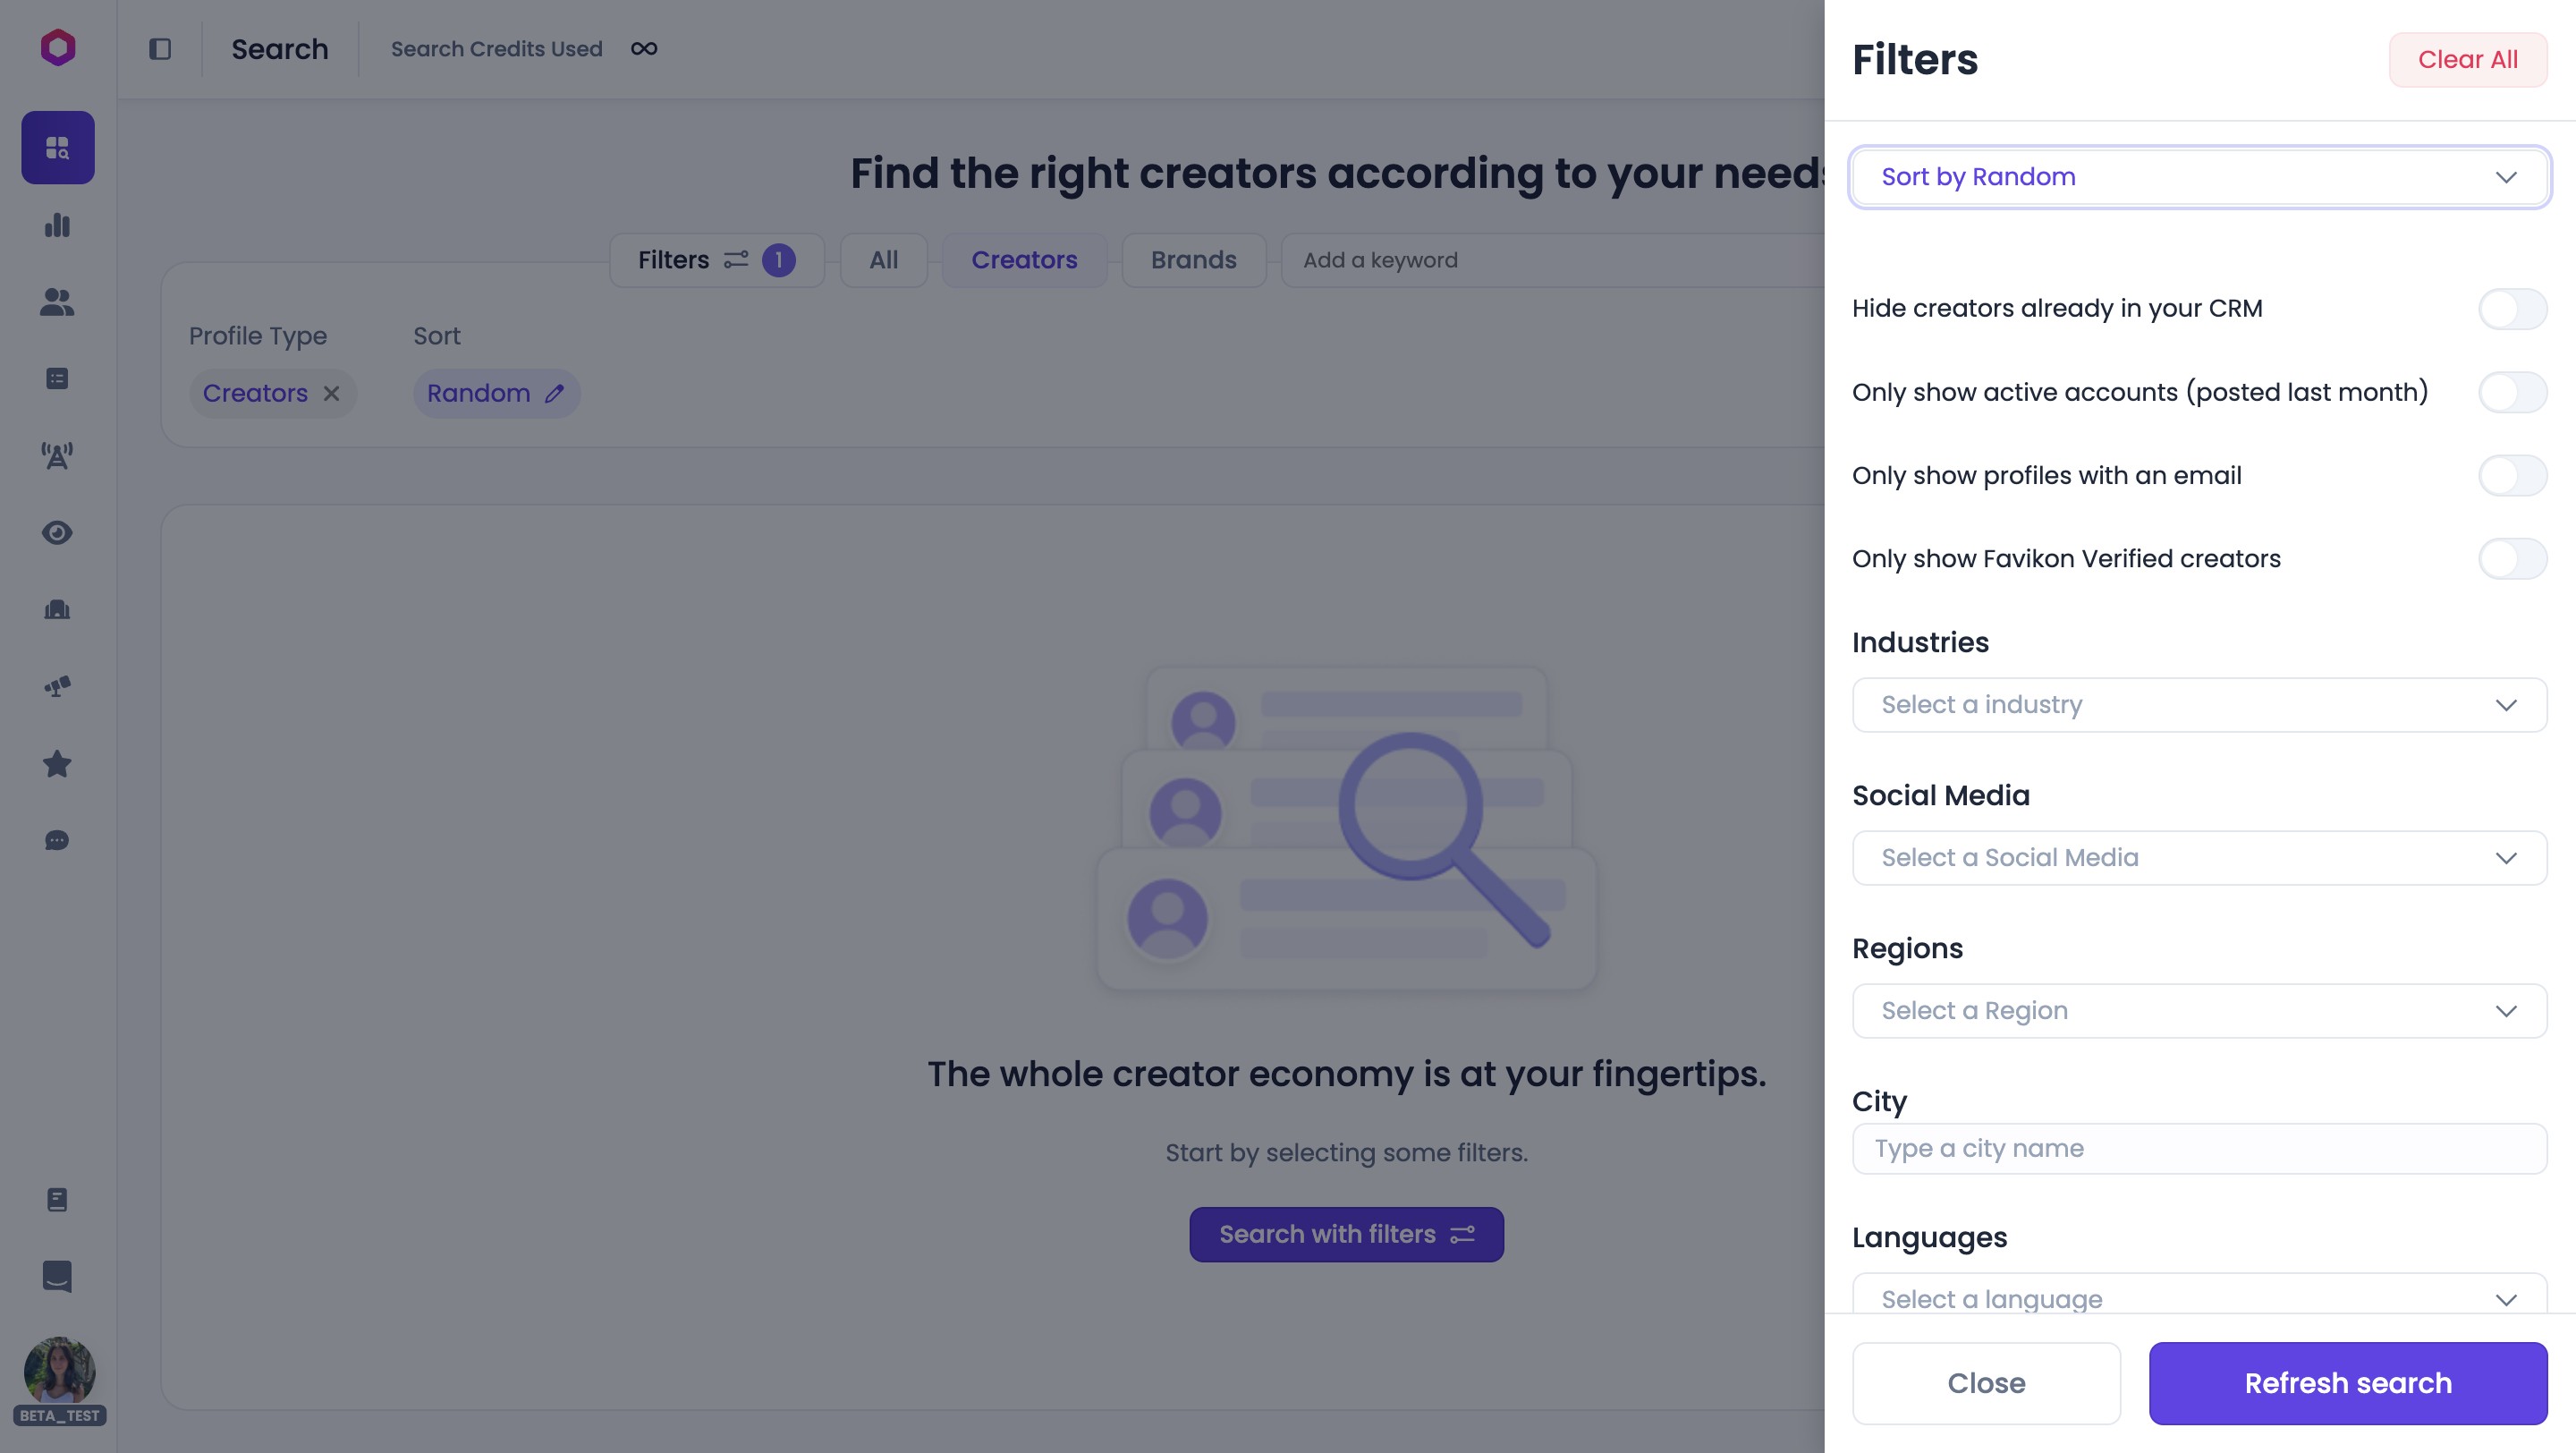
Task: Edit the Random sort pencil icon
Action: click(555, 394)
